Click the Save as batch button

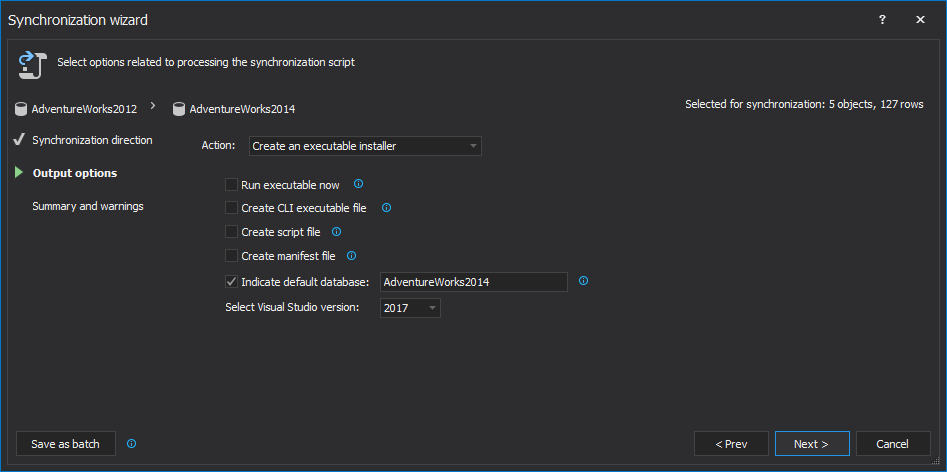pyautogui.click(x=66, y=444)
